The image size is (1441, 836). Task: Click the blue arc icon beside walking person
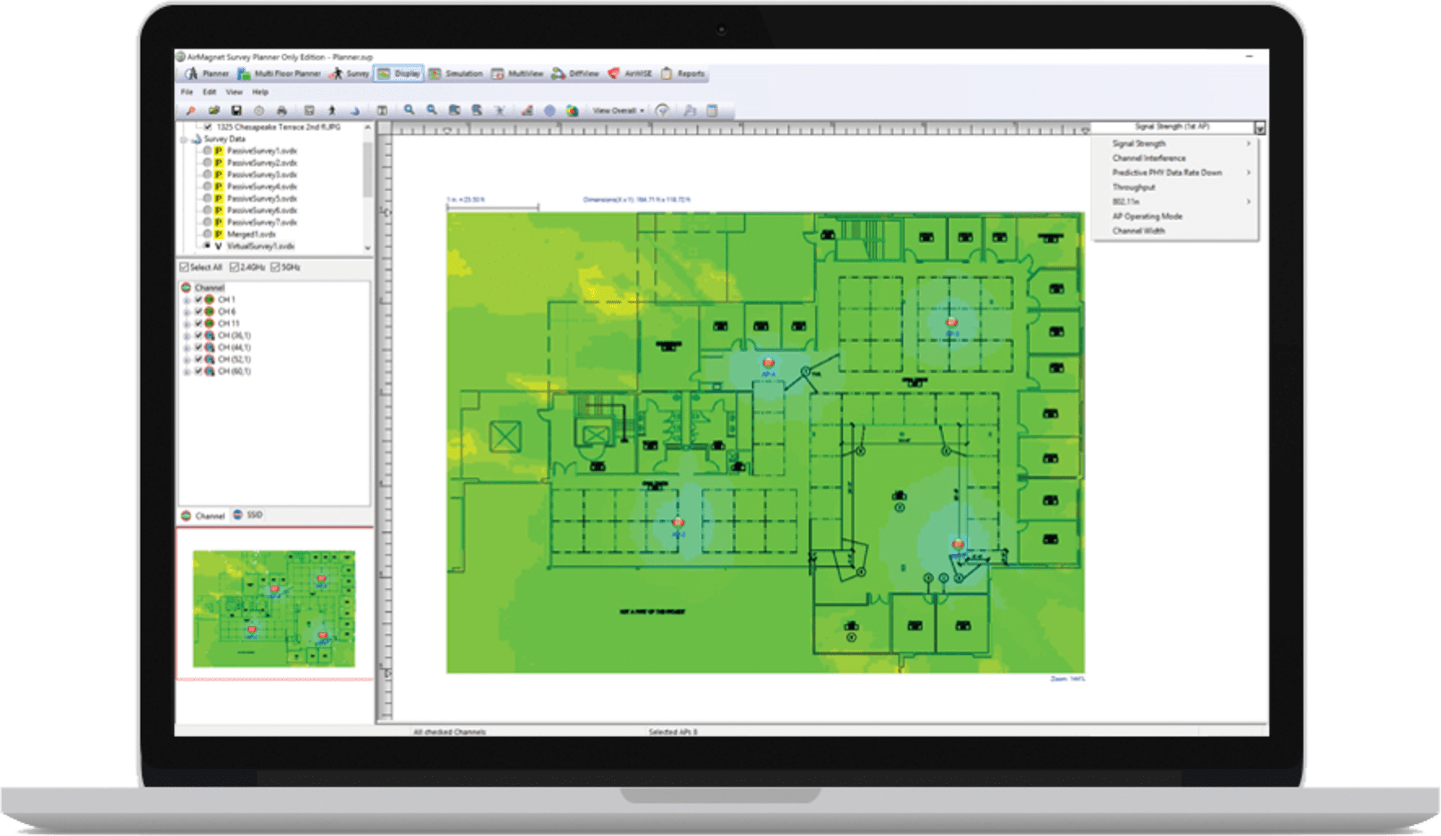[355, 111]
